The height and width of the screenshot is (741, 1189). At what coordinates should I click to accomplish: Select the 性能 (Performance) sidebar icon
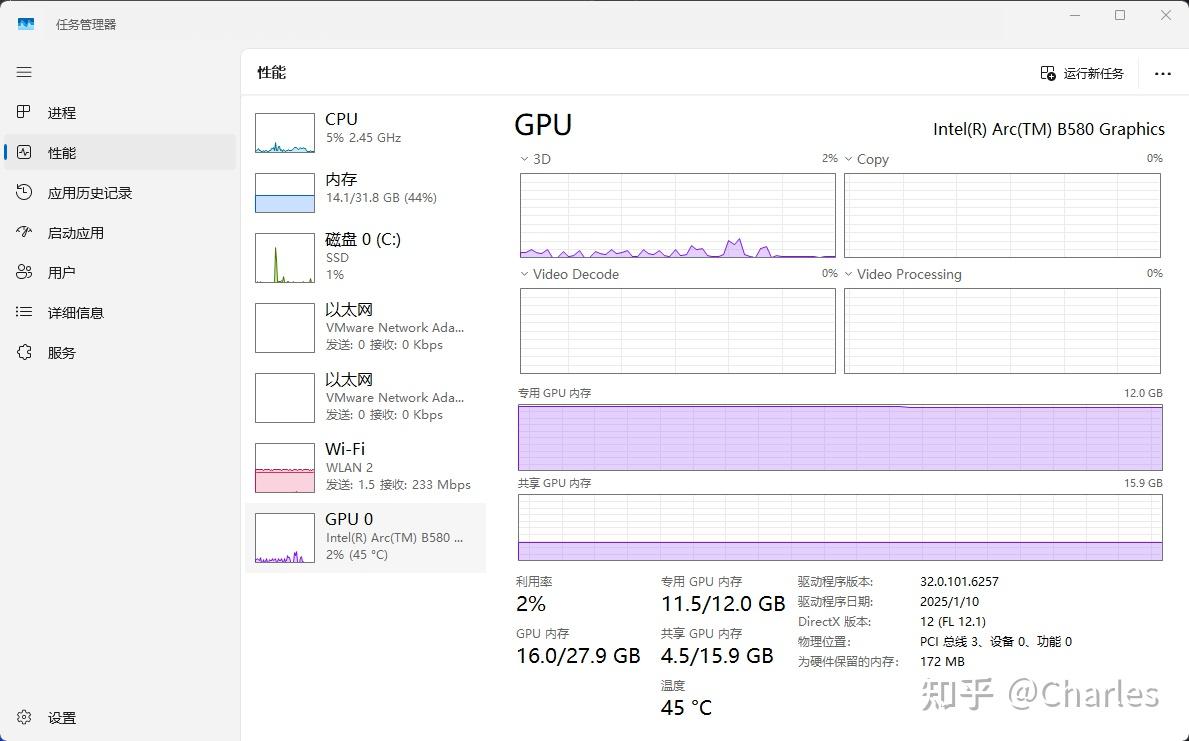coord(60,152)
